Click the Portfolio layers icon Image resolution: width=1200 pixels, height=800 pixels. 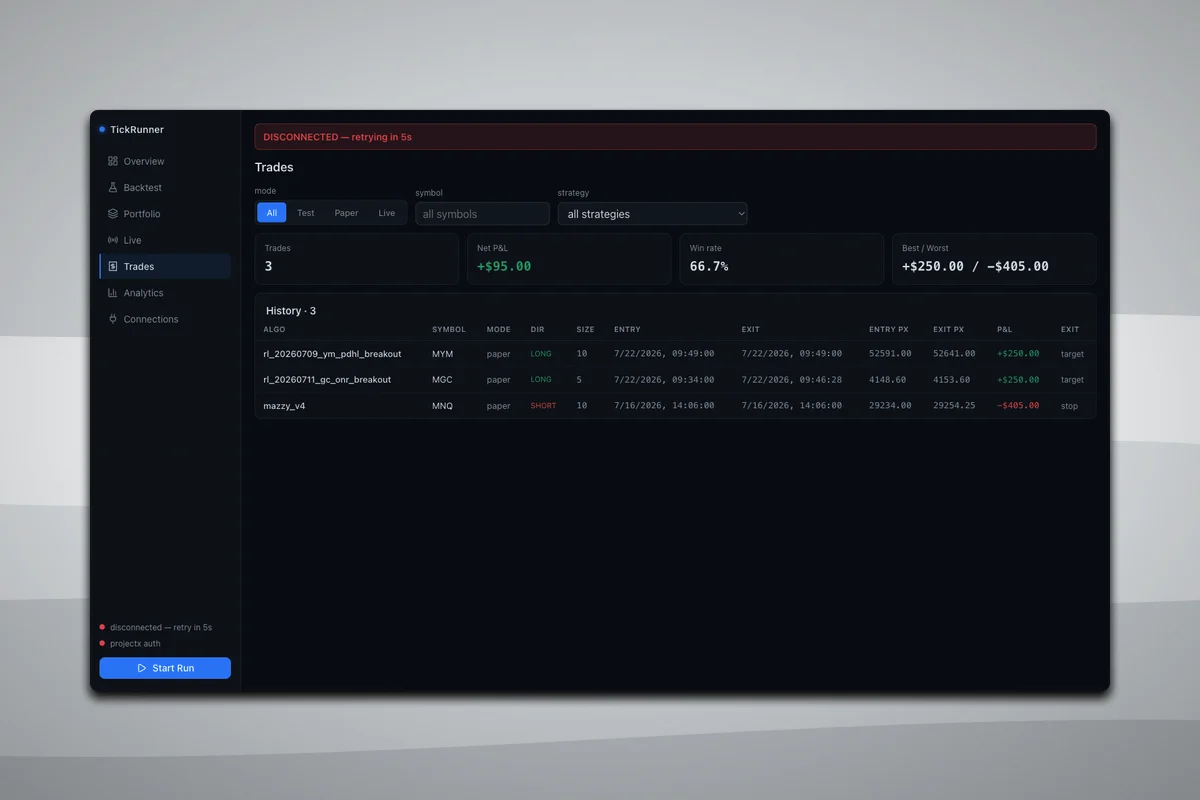click(113, 214)
